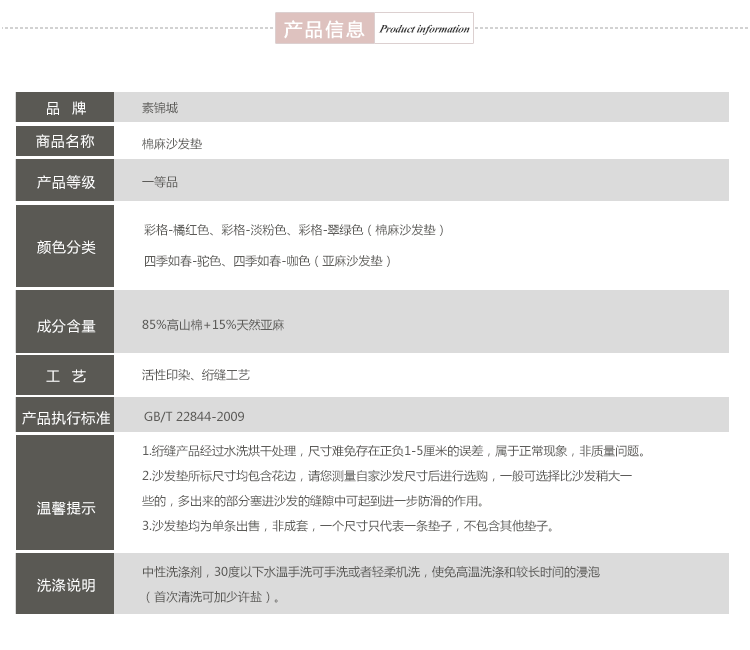Click the 成分含量 label cell

click(x=65, y=322)
